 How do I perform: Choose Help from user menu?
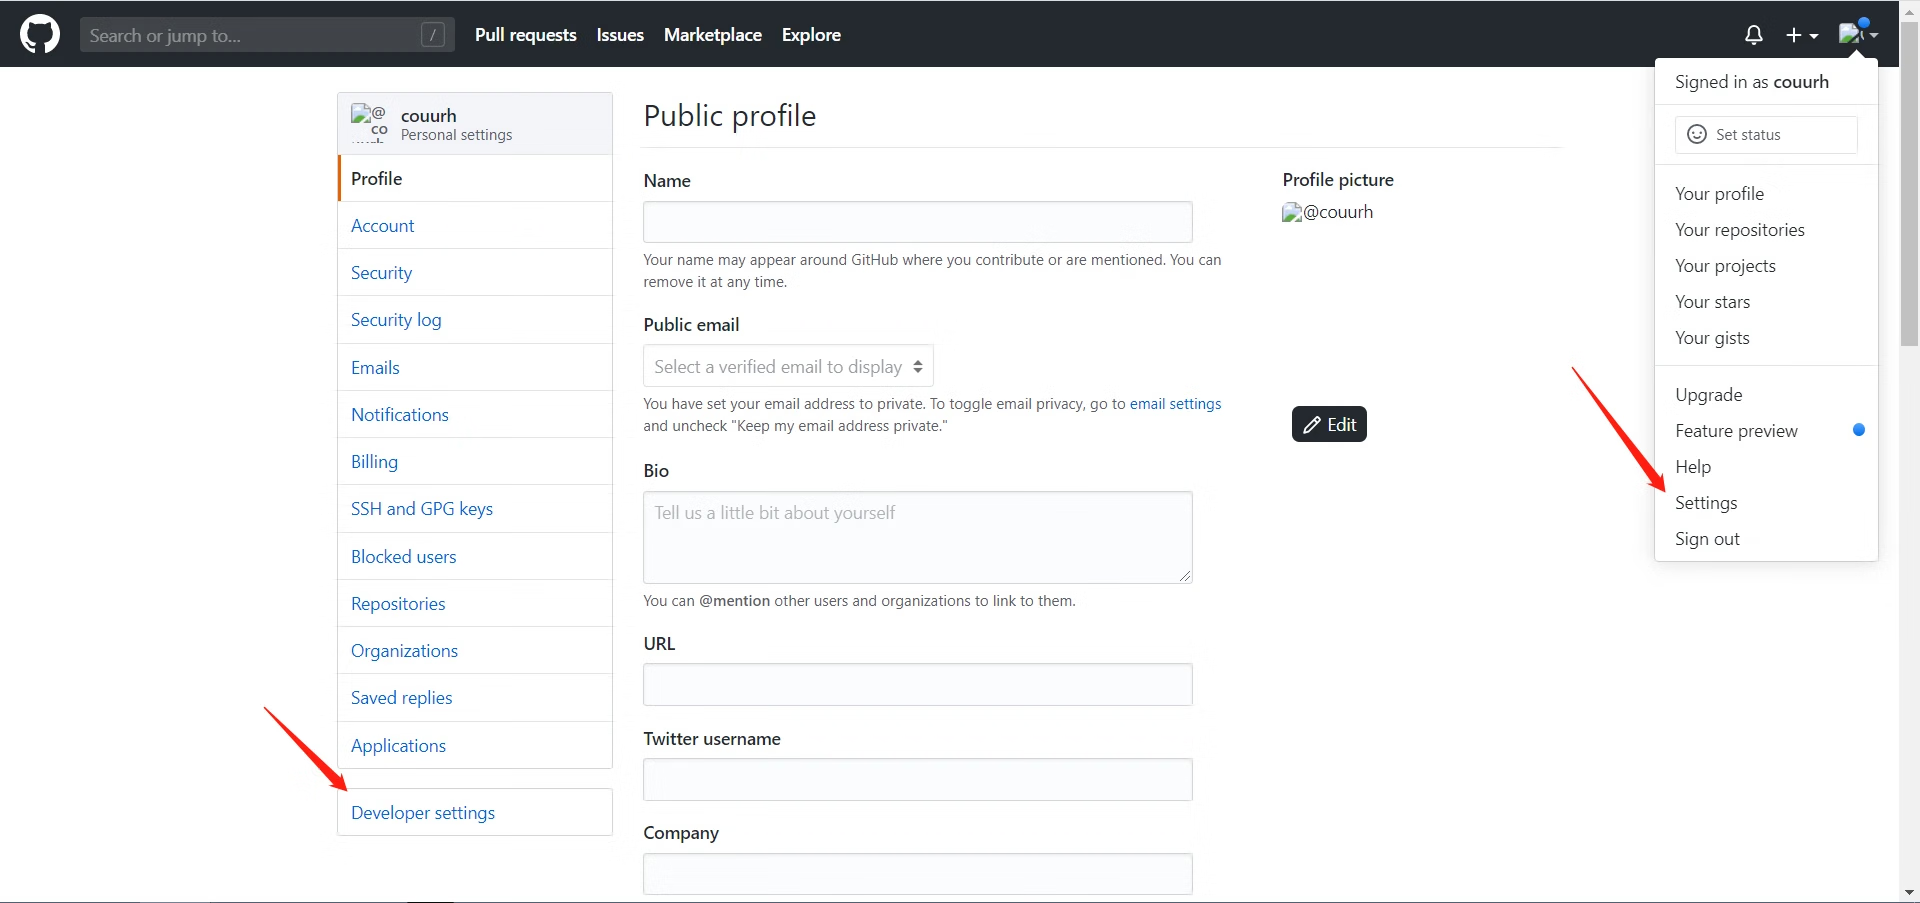(1766, 466)
